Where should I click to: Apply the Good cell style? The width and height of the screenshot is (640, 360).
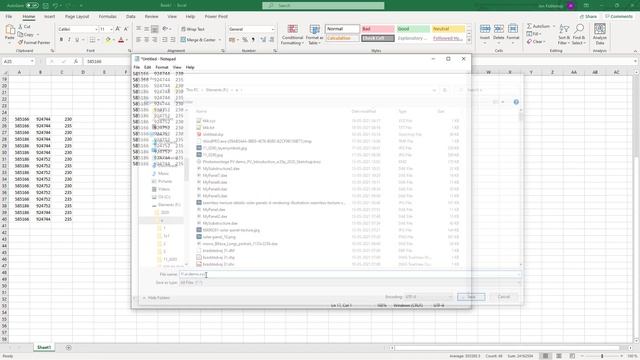pos(413,29)
